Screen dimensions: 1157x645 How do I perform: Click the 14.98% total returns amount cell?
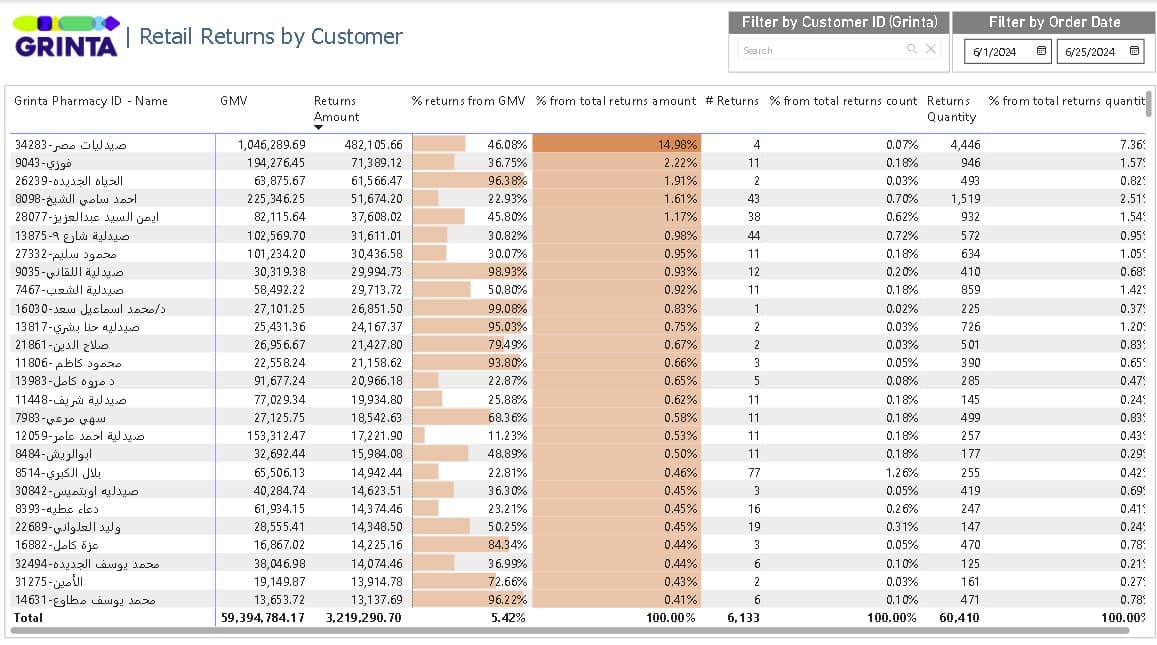616,145
